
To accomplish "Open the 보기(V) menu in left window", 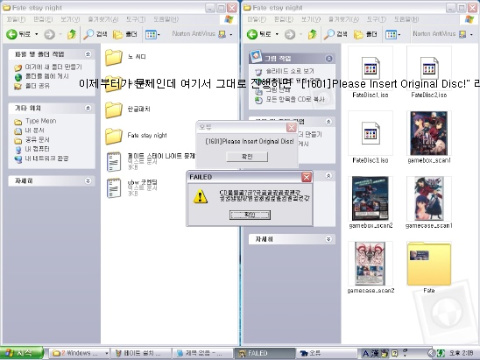I will tap(70, 19).
